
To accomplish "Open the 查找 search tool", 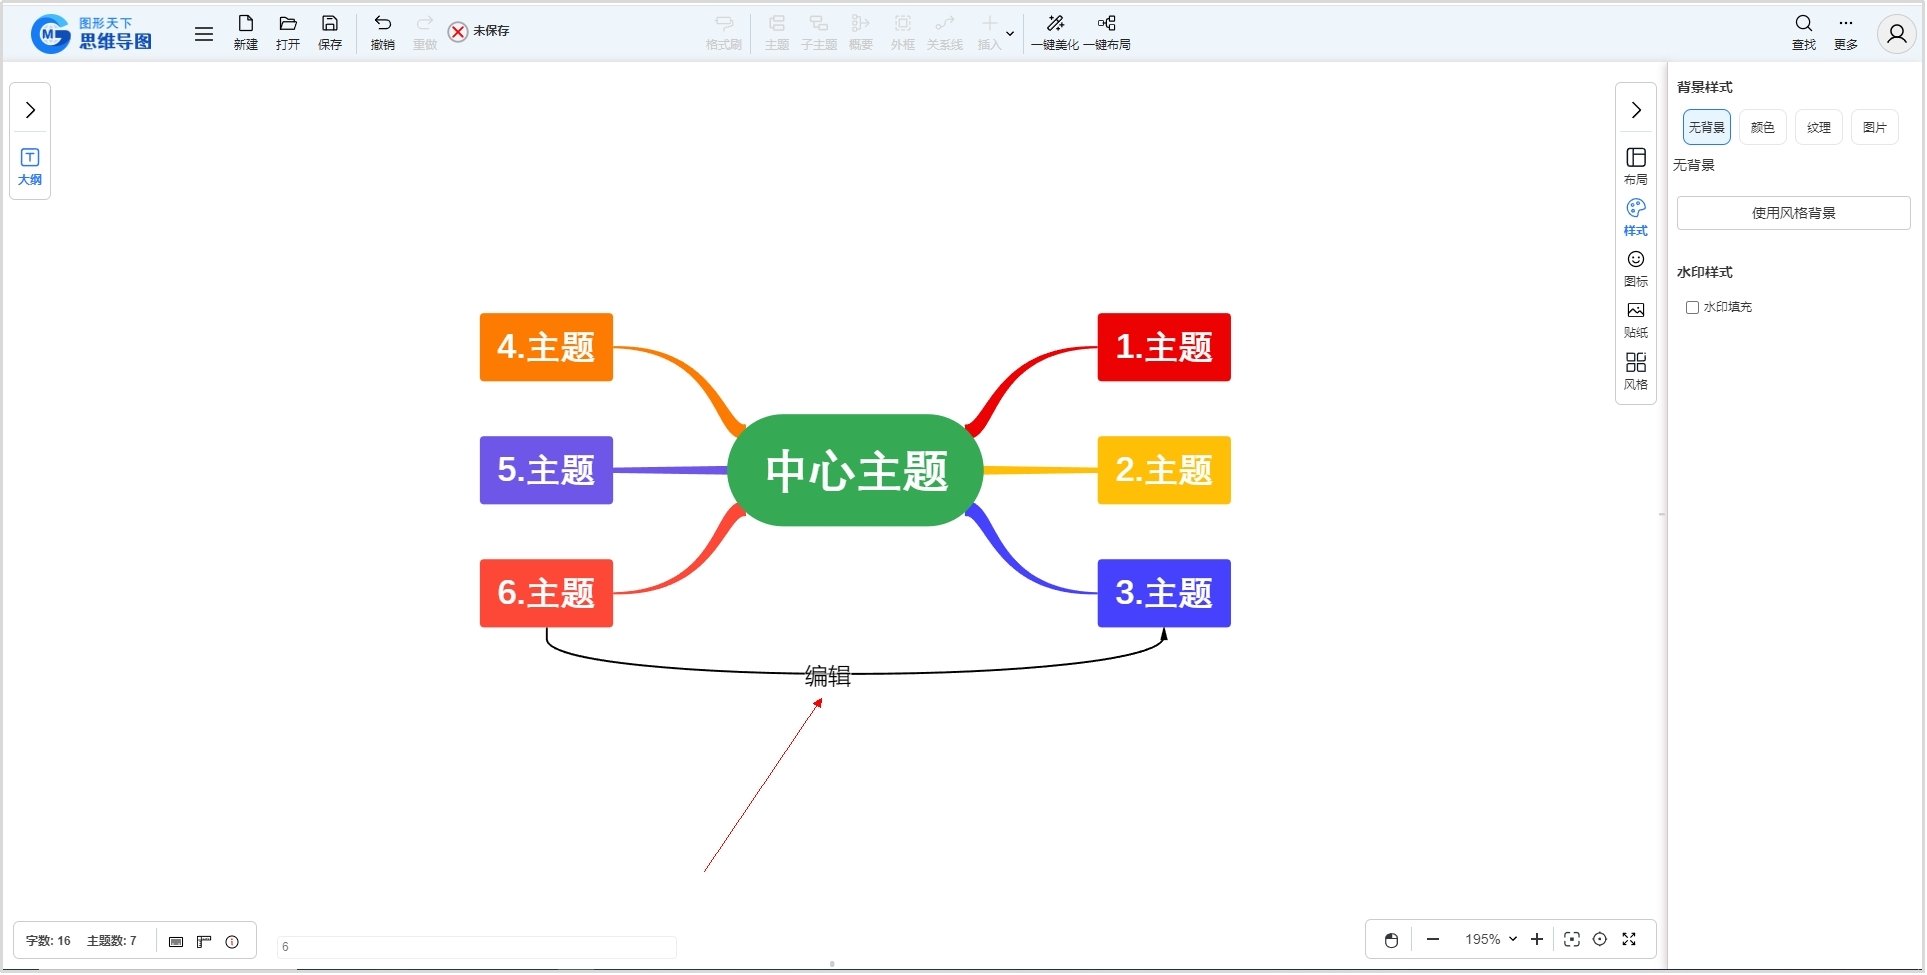I will pos(1804,33).
